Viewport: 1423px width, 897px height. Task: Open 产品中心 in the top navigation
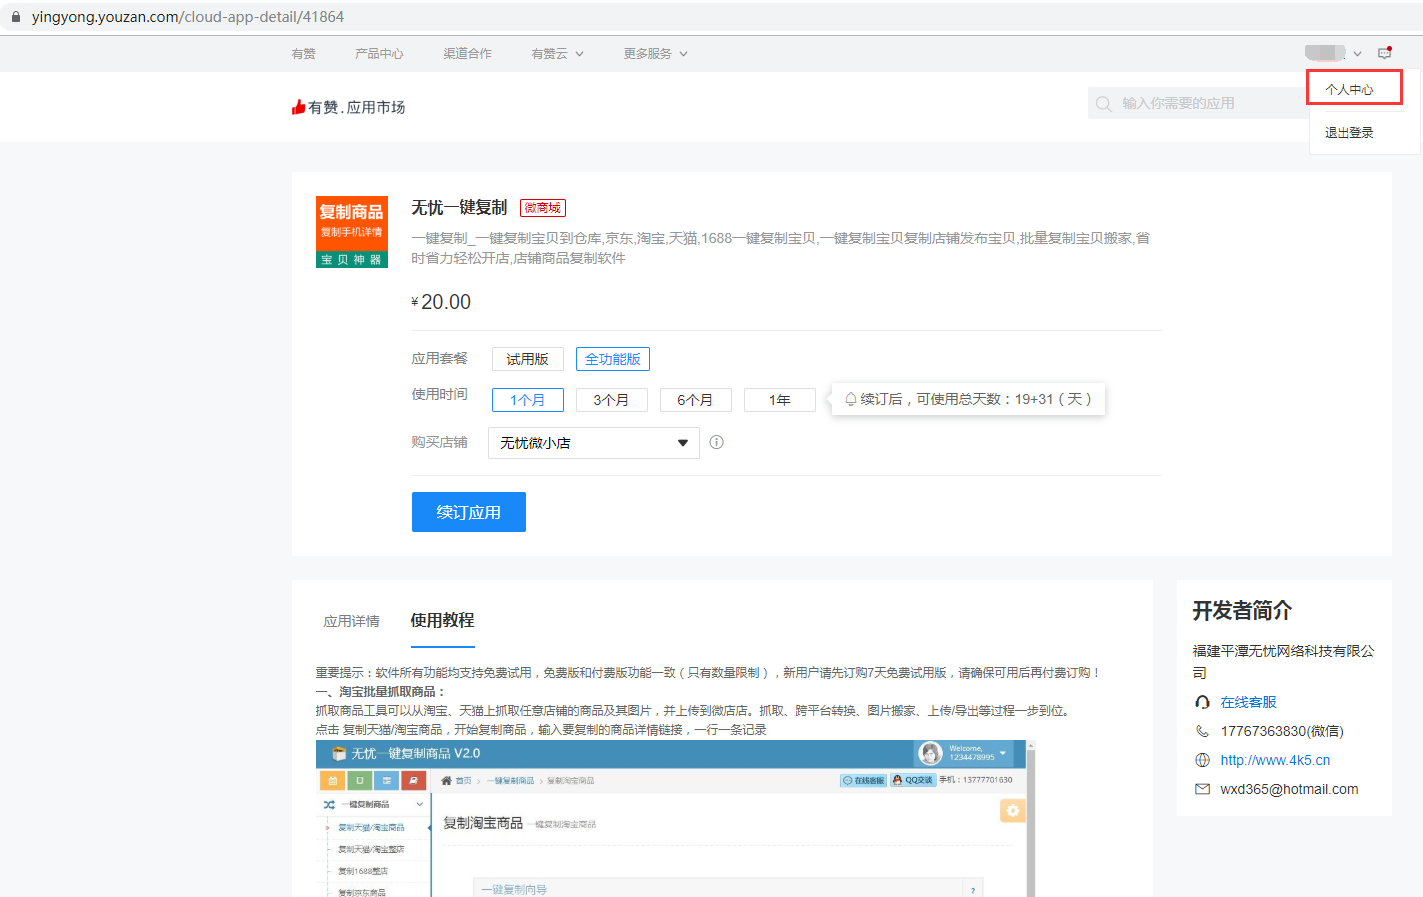[379, 54]
